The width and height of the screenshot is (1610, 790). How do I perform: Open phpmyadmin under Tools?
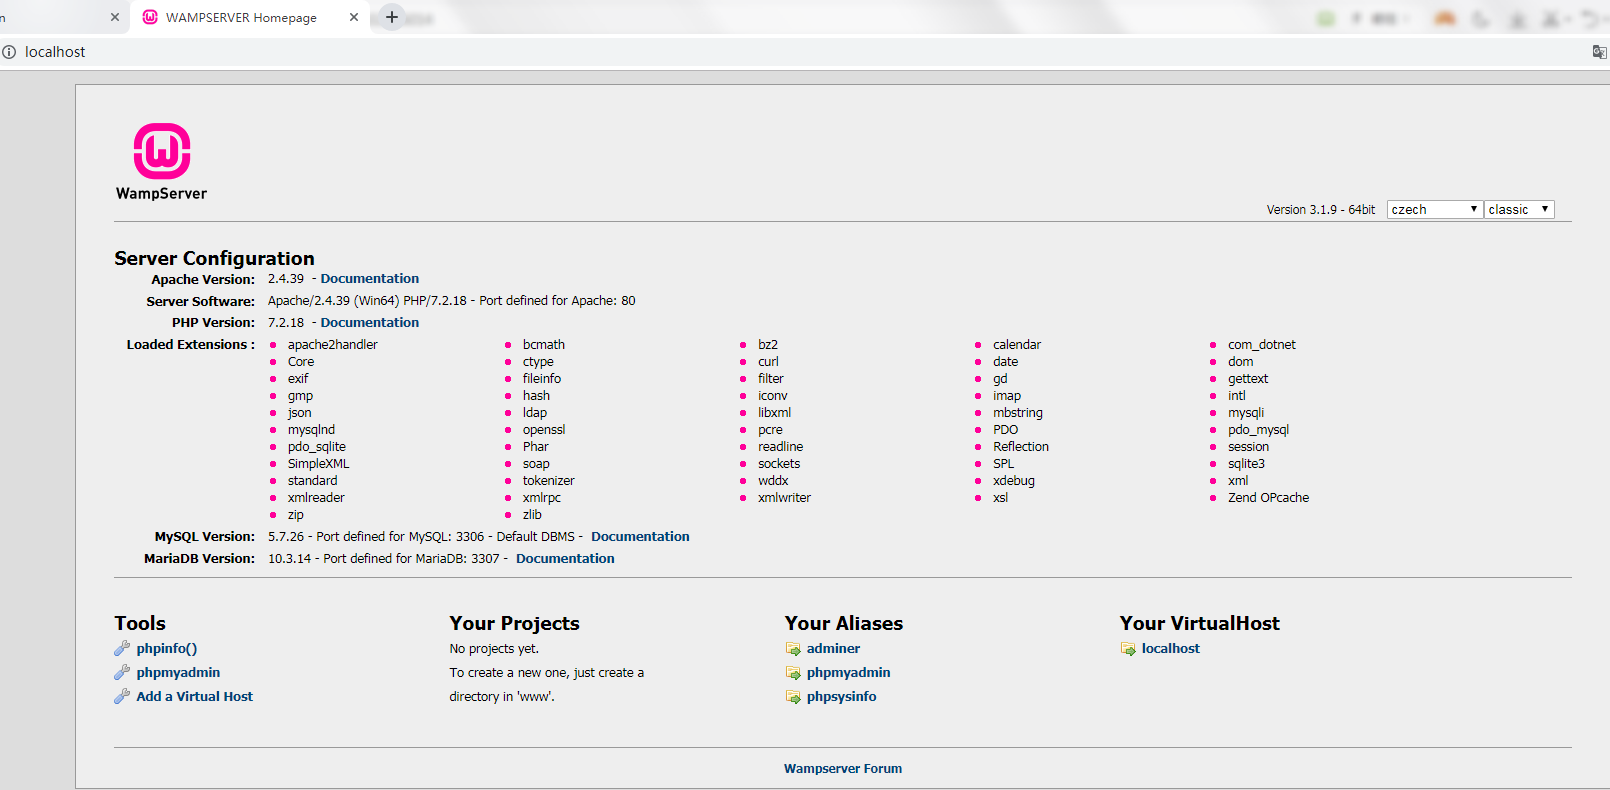(x=178, y=673)
